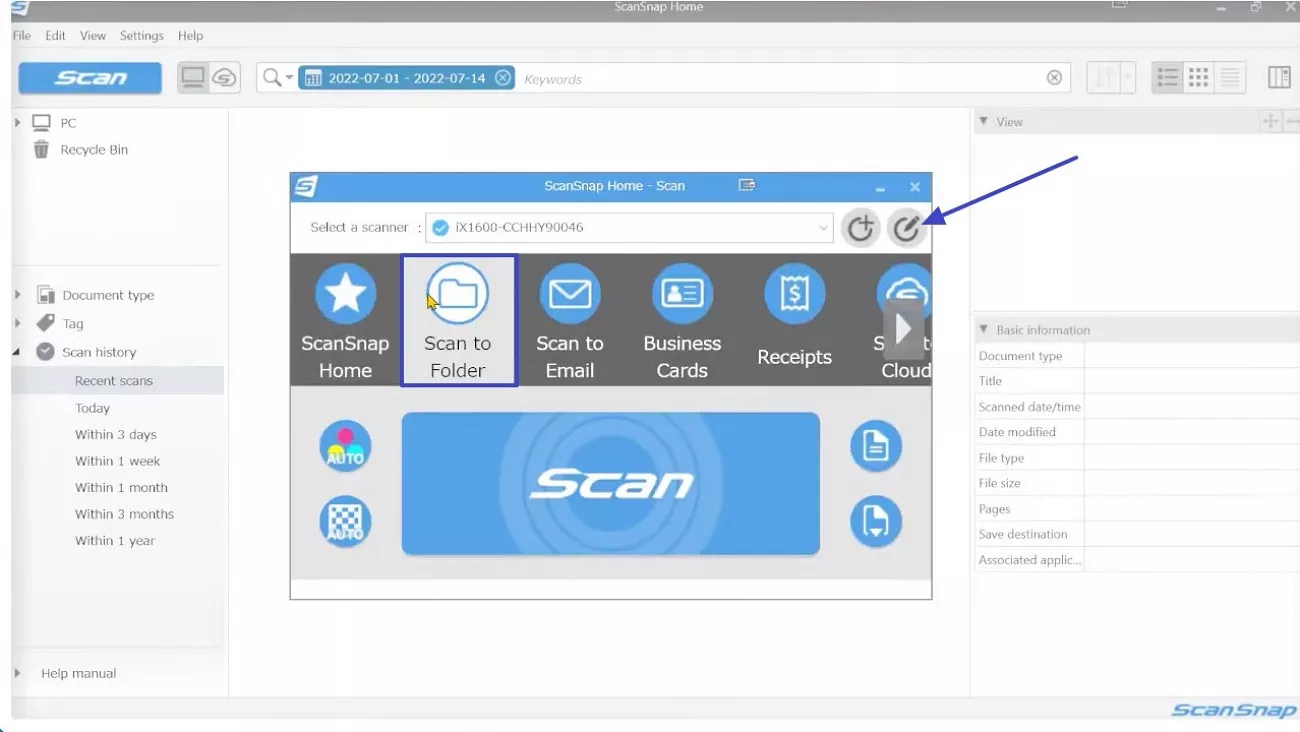Select the Scan to Folder profile
Viewport: 1300px width, 732px height.
(458, 318)
